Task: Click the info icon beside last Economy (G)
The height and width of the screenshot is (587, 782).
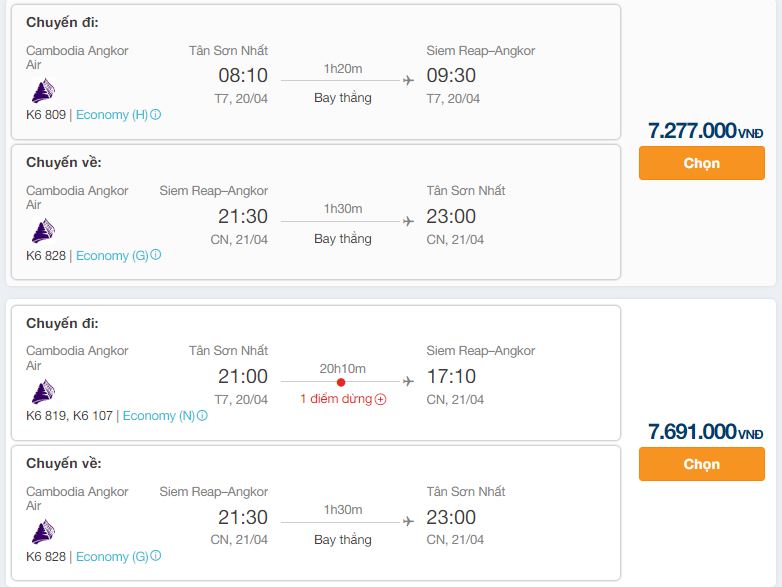Action: (x=156, y=556)
